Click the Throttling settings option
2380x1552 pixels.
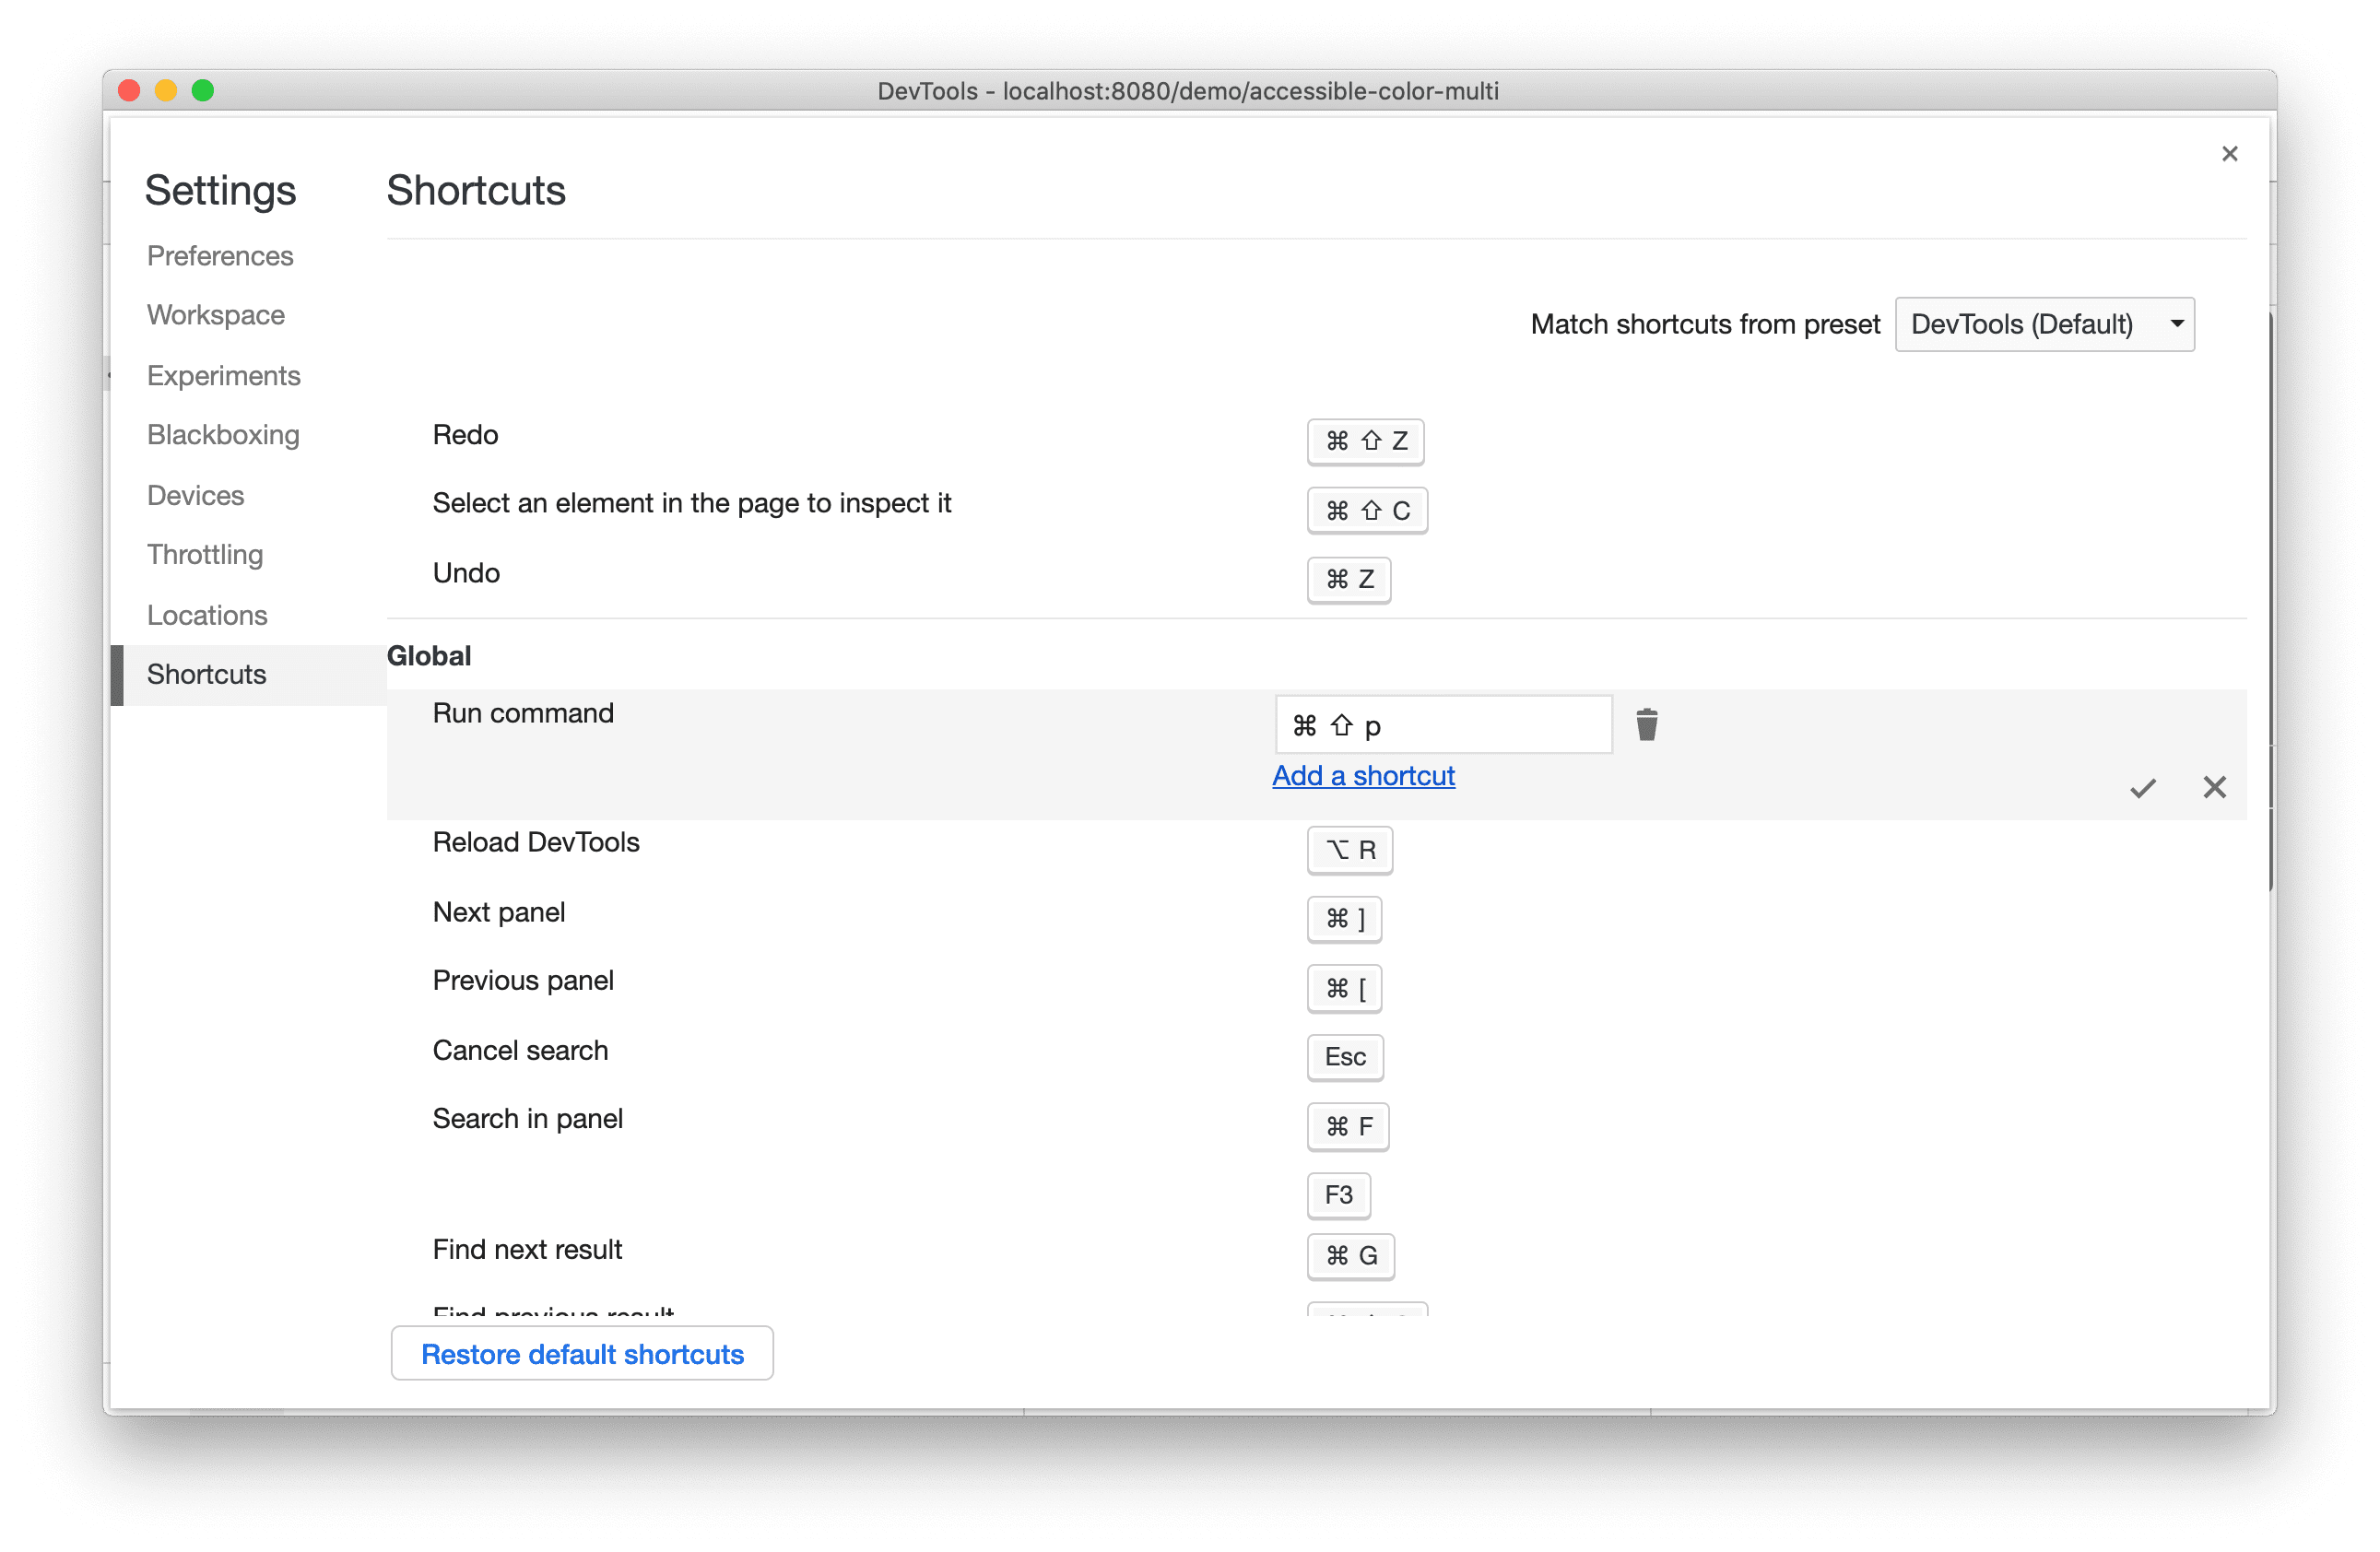click(x=205, y=553)
